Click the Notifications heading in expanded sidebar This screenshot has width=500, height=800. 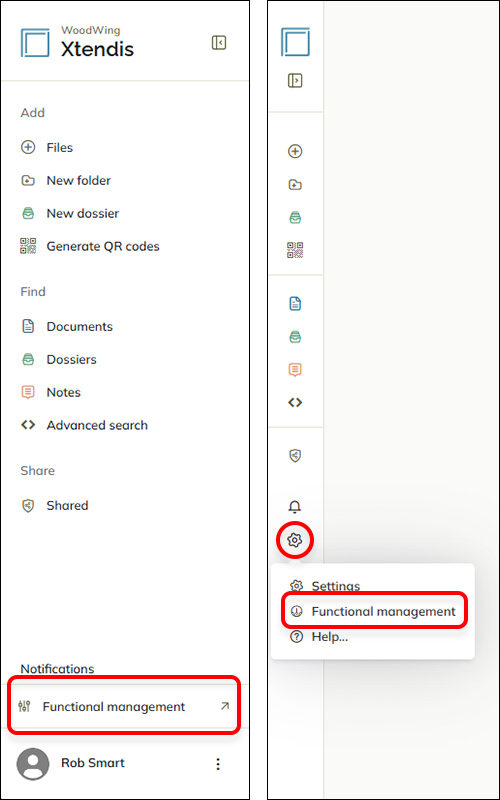57,669
